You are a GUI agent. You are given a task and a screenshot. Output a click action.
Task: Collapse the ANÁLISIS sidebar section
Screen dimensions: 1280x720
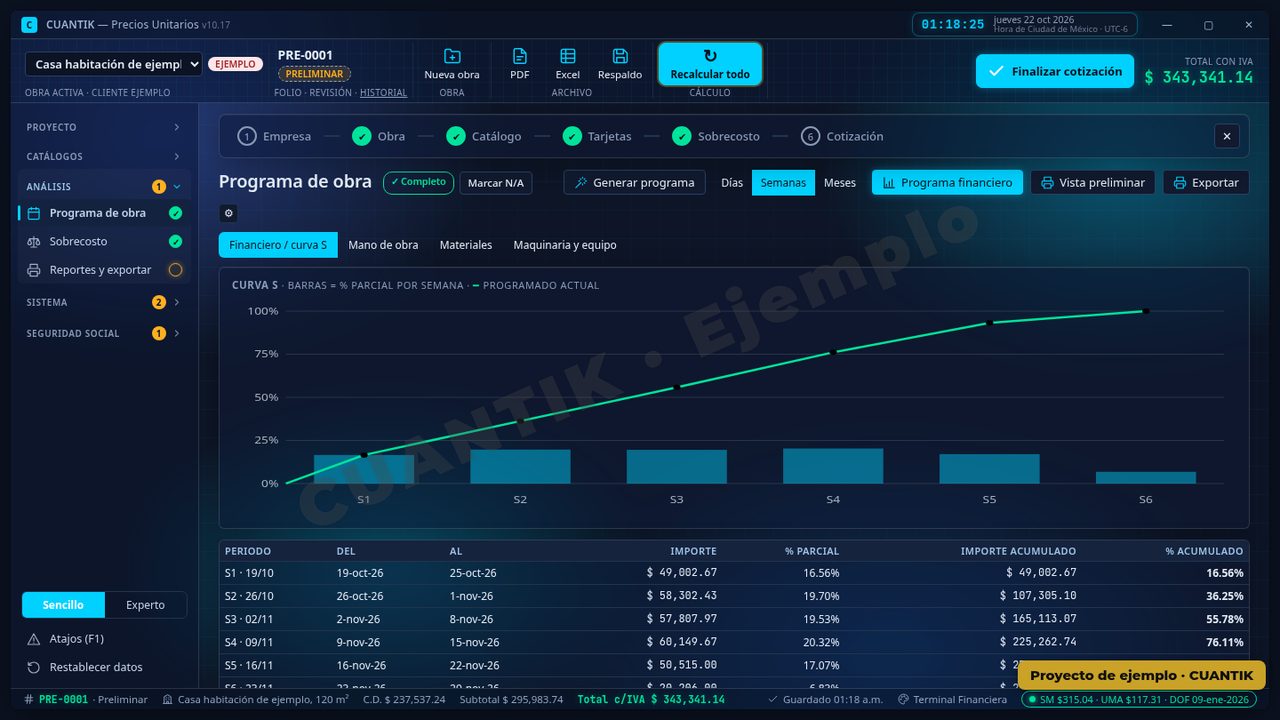104,186
